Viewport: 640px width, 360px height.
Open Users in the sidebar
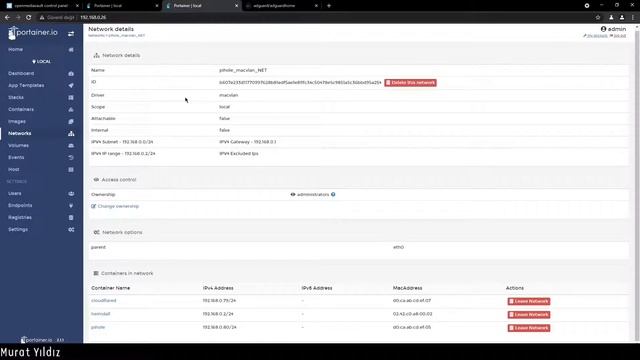pos(15,193)
